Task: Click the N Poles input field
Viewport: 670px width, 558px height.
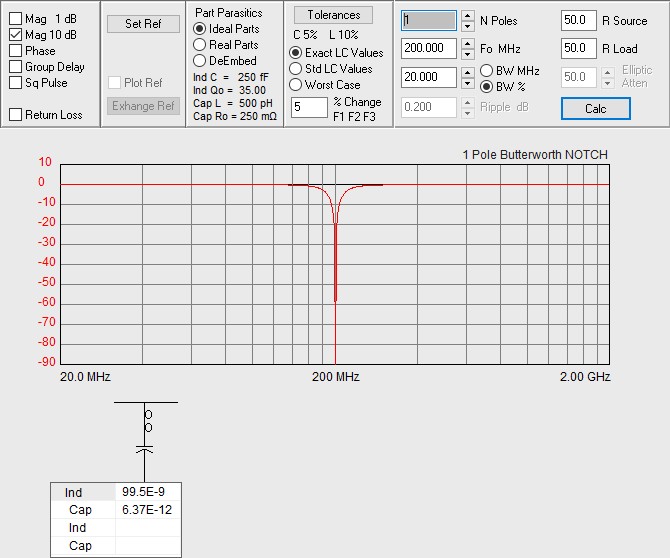Action: 429,21
